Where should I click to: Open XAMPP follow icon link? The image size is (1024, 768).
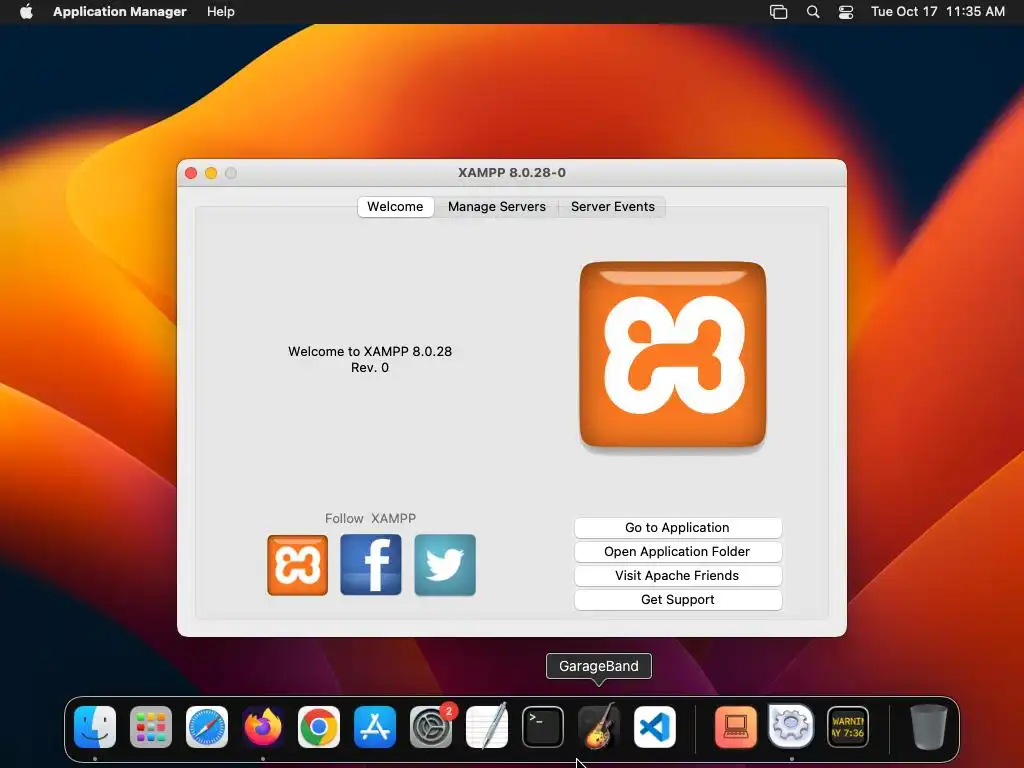(297, 565)
